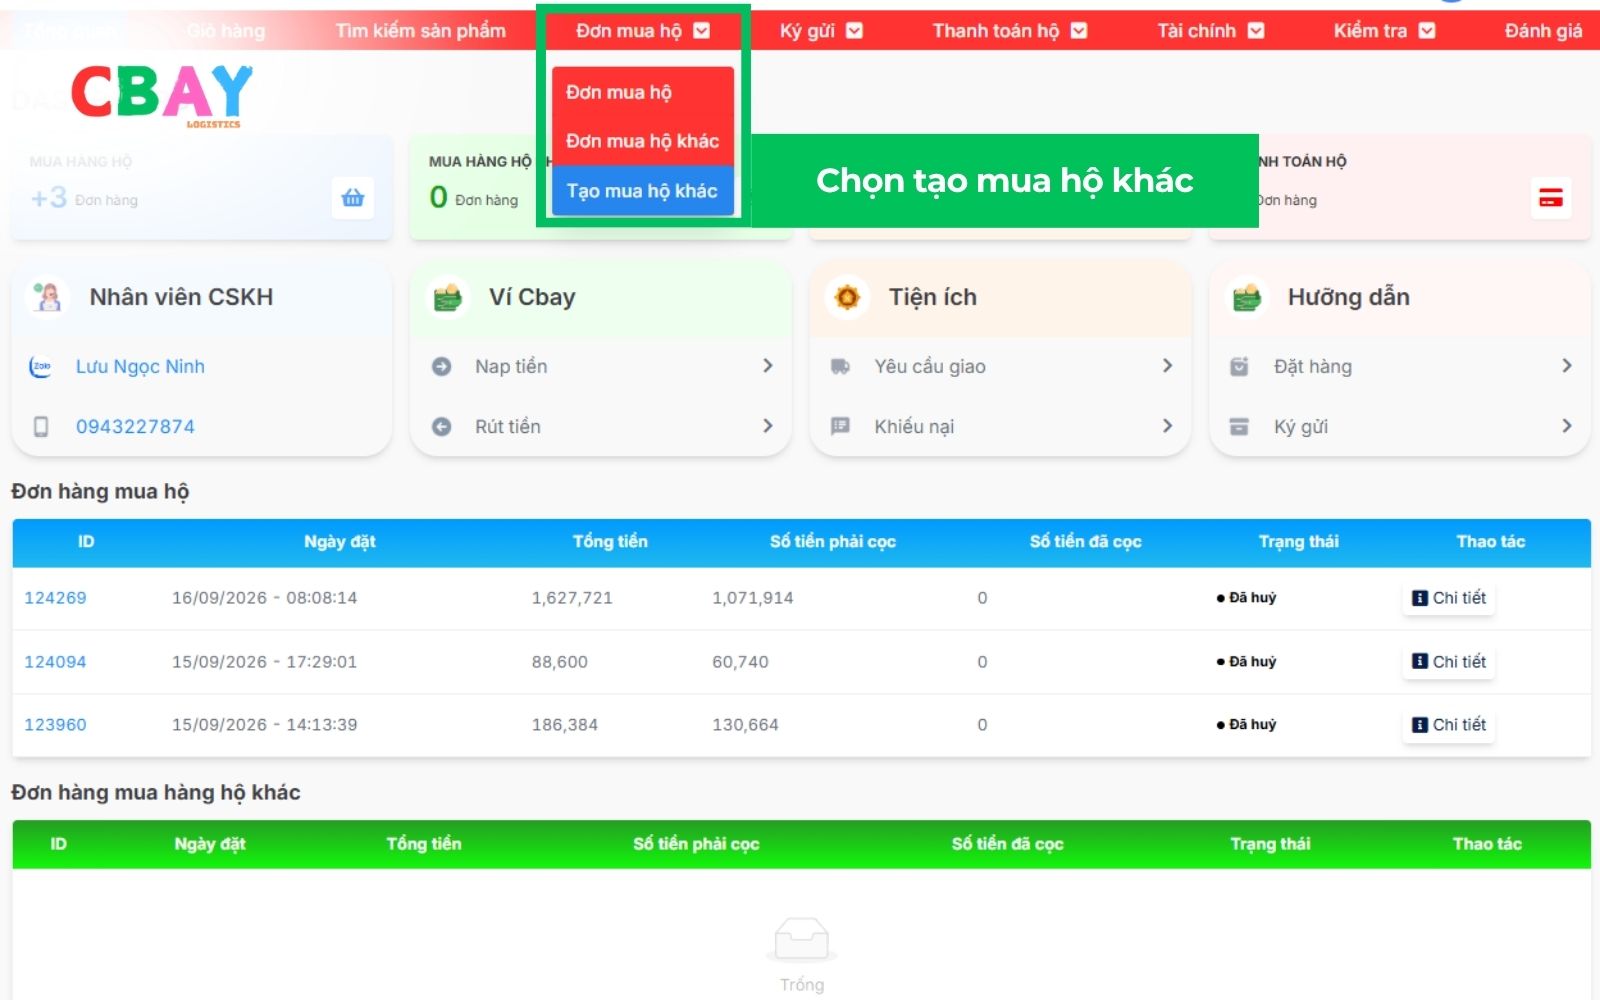Click the shopping basket icon in Mua hàng hộ card
Screen dimensions: 1600x1000
(x=353, y=197)
